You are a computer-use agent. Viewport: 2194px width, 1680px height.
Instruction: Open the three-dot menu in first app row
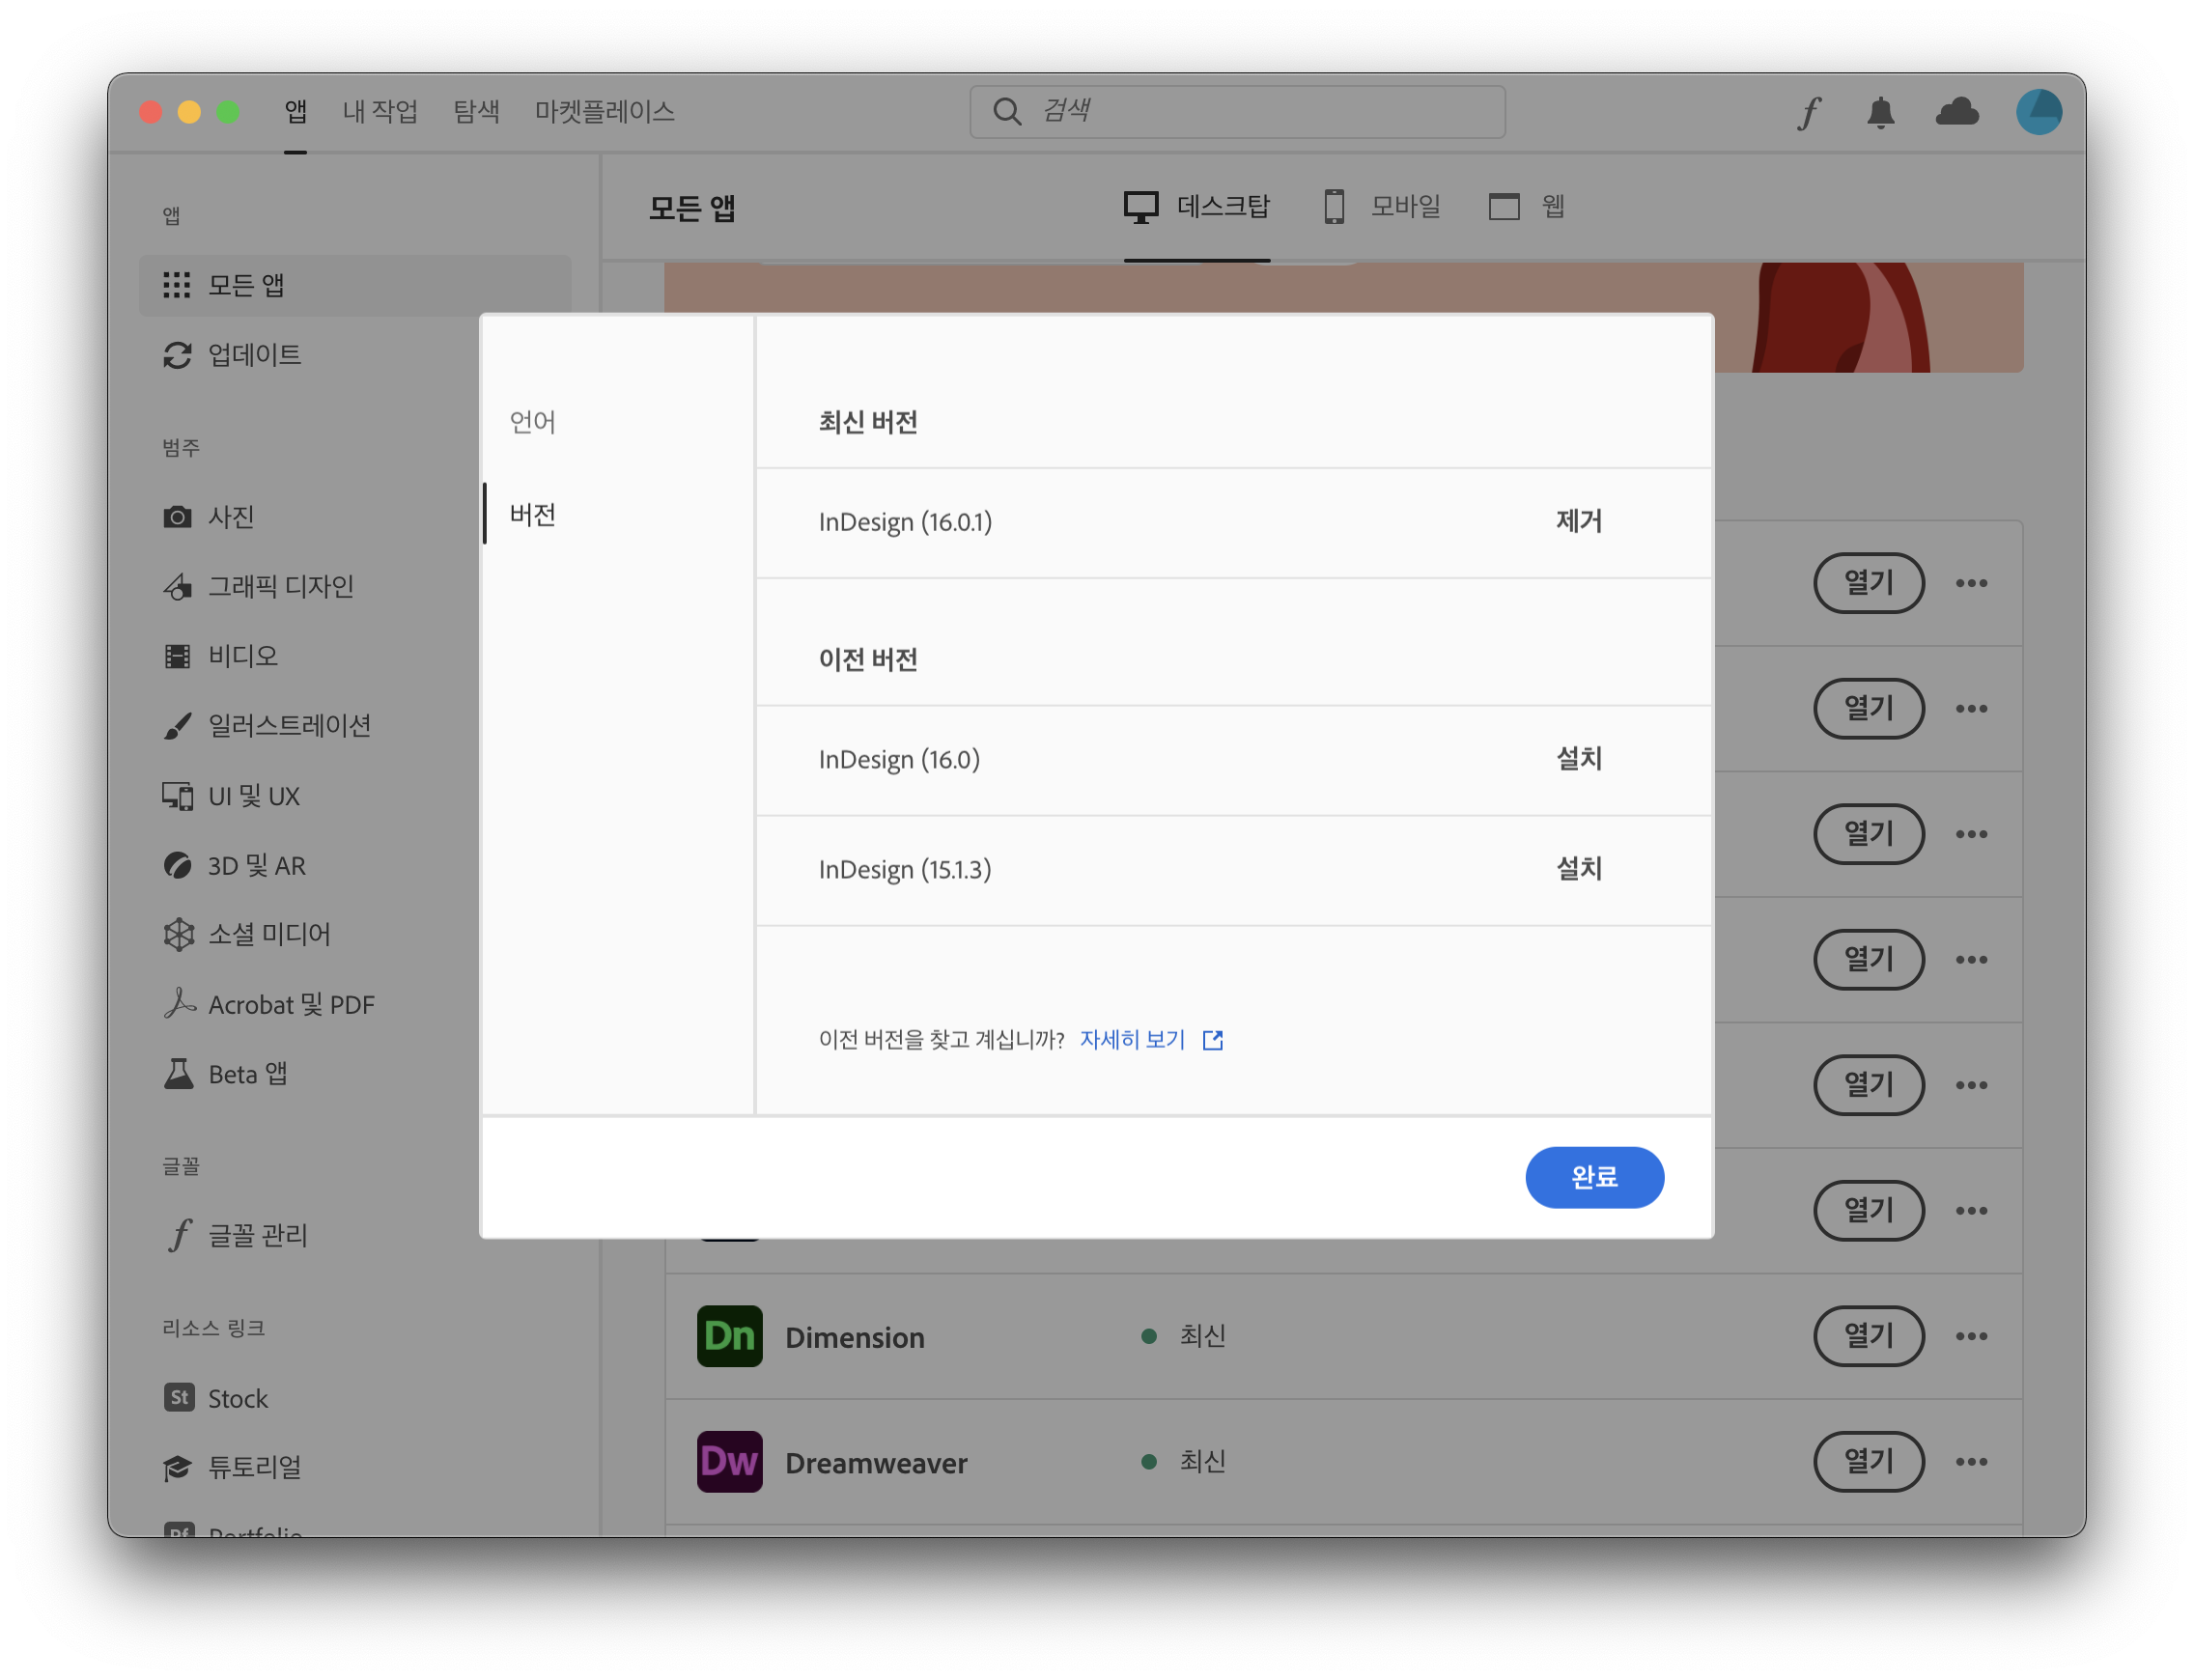point(1971,583)
